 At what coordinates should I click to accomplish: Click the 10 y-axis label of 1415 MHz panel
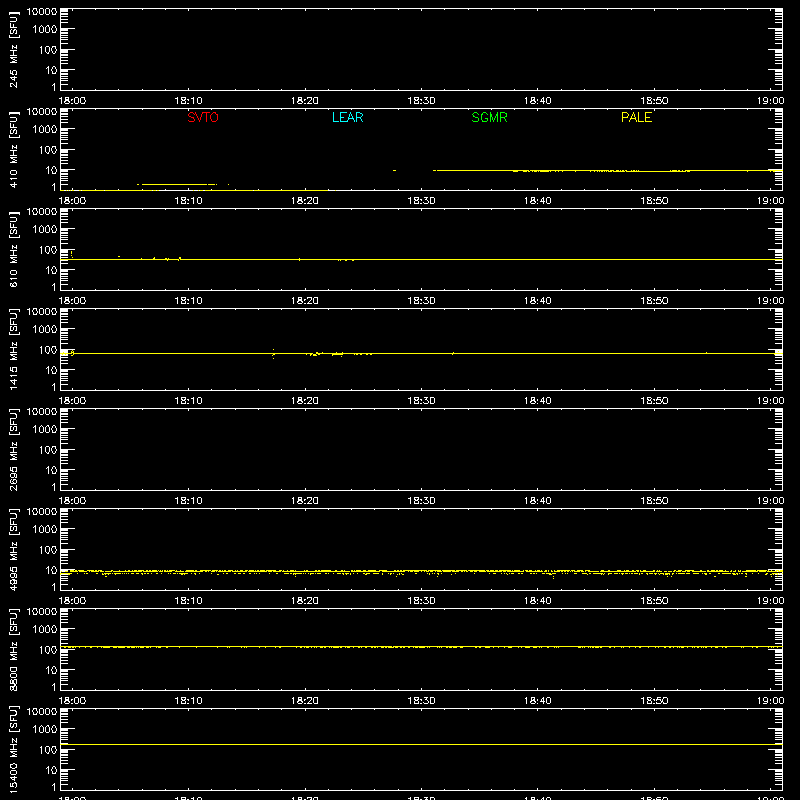coord(51,370)
